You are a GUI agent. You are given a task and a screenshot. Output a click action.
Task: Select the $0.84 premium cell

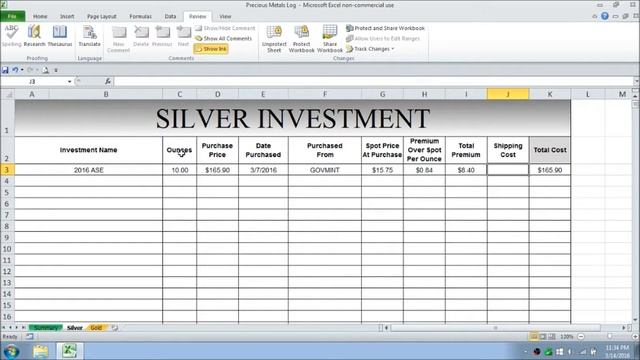point(424,170)
